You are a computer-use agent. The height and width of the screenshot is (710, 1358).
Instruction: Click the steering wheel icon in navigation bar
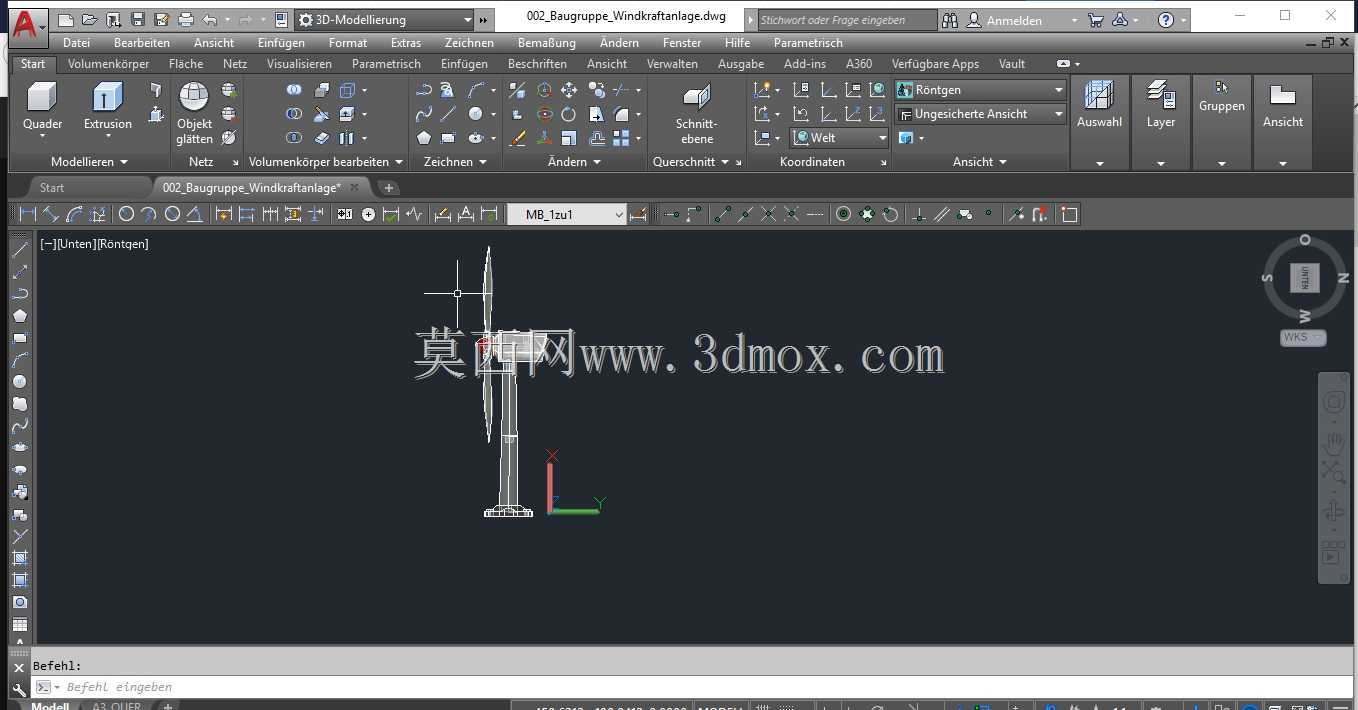(x=1334, y=402)
